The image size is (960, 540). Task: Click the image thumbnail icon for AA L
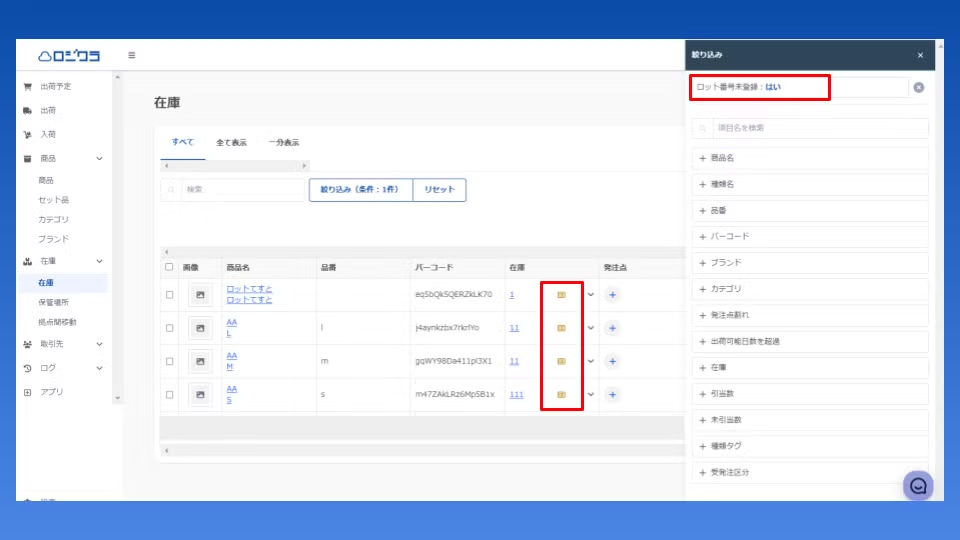200,328
